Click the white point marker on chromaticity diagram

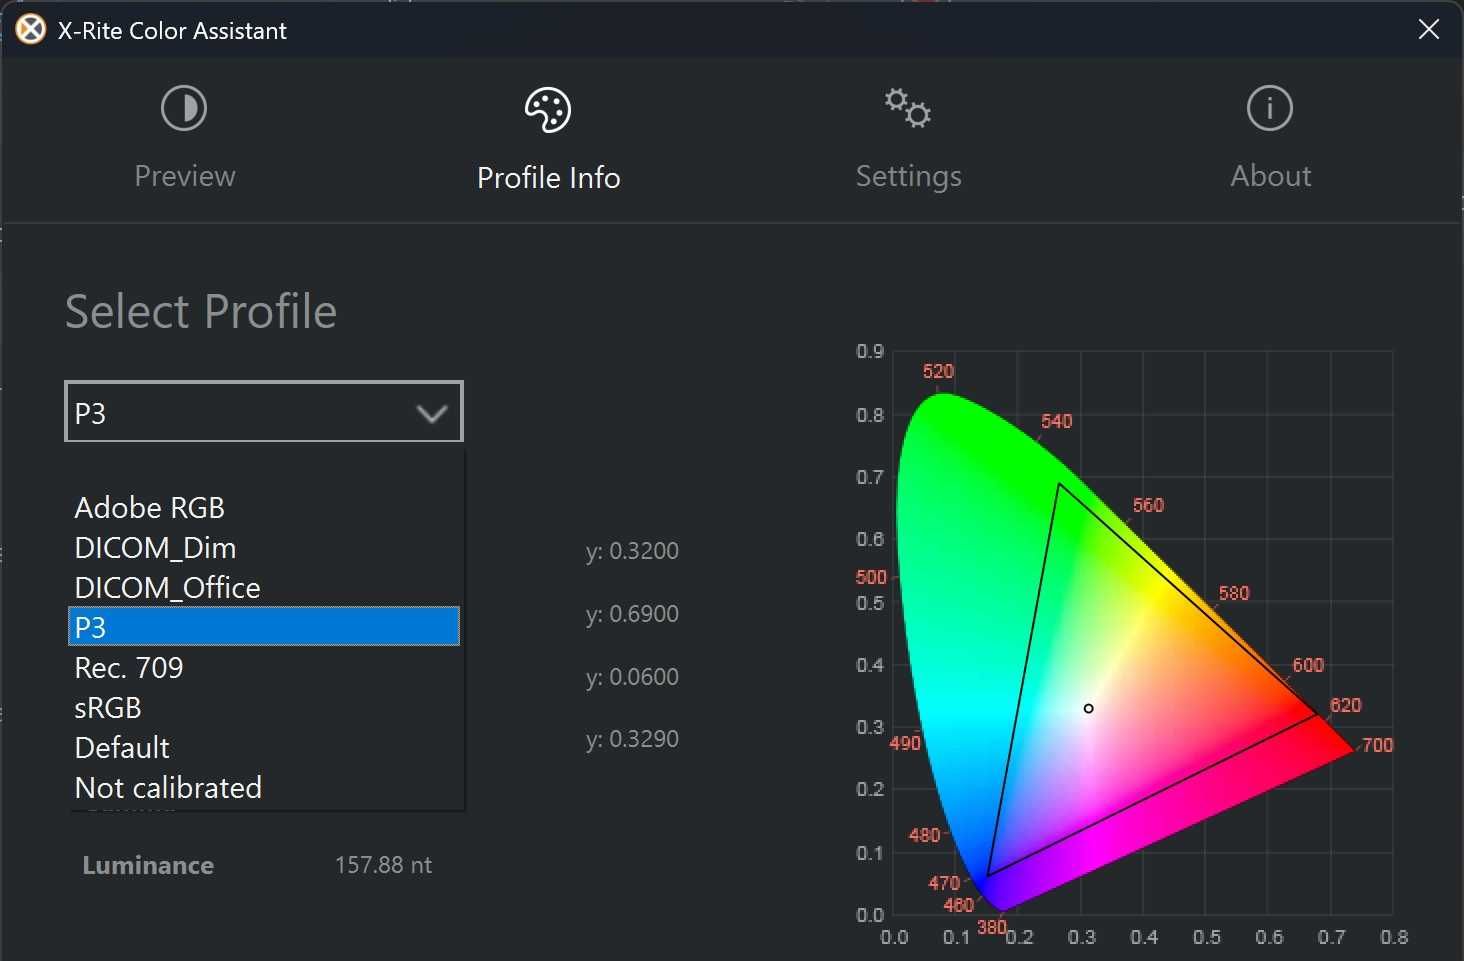tap(1088, 708)
